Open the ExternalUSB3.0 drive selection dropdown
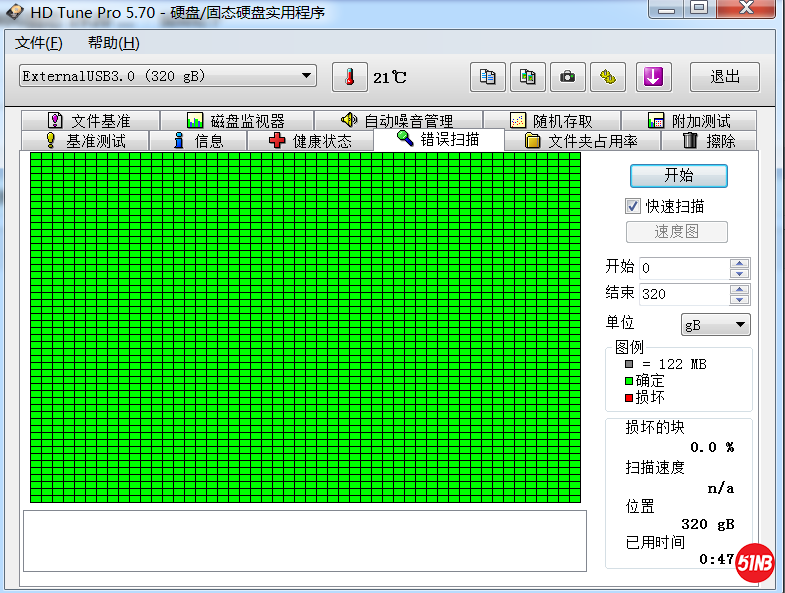Screen dimensions: 785x593 click(307, 76)
